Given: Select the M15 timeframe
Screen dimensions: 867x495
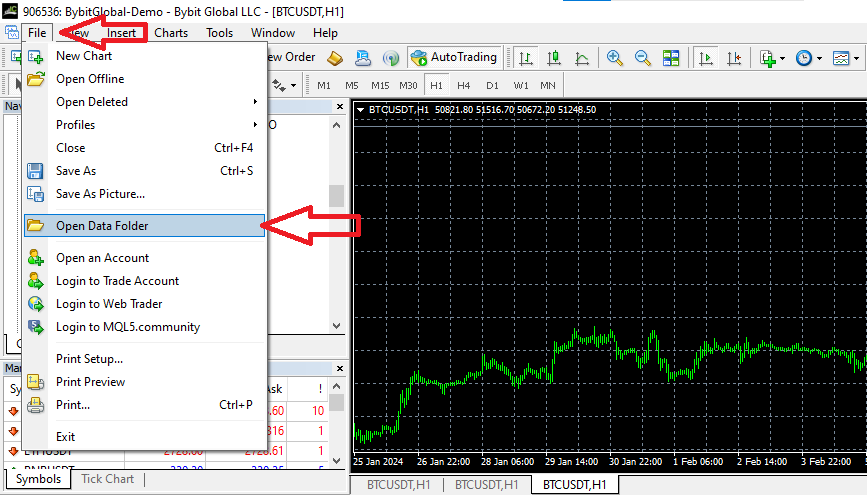Looking at the screenshot, I should 380,86.
